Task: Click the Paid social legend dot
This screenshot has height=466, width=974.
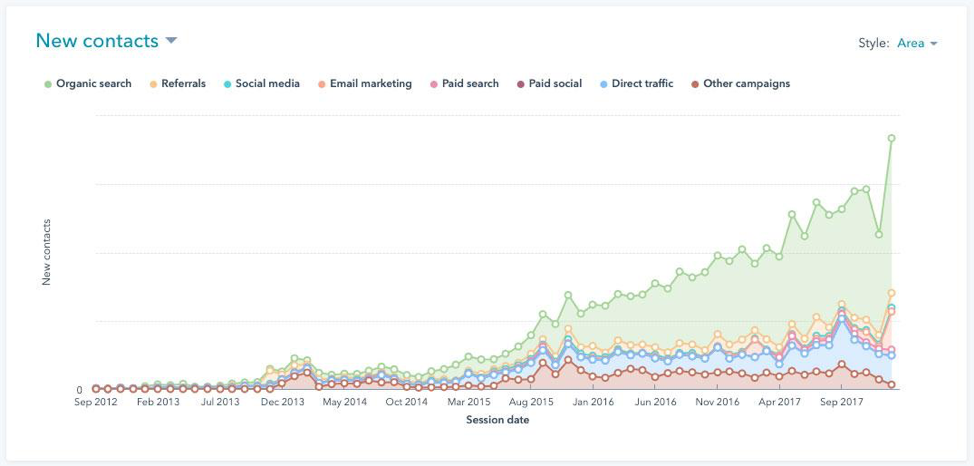Action: [520, 84]
